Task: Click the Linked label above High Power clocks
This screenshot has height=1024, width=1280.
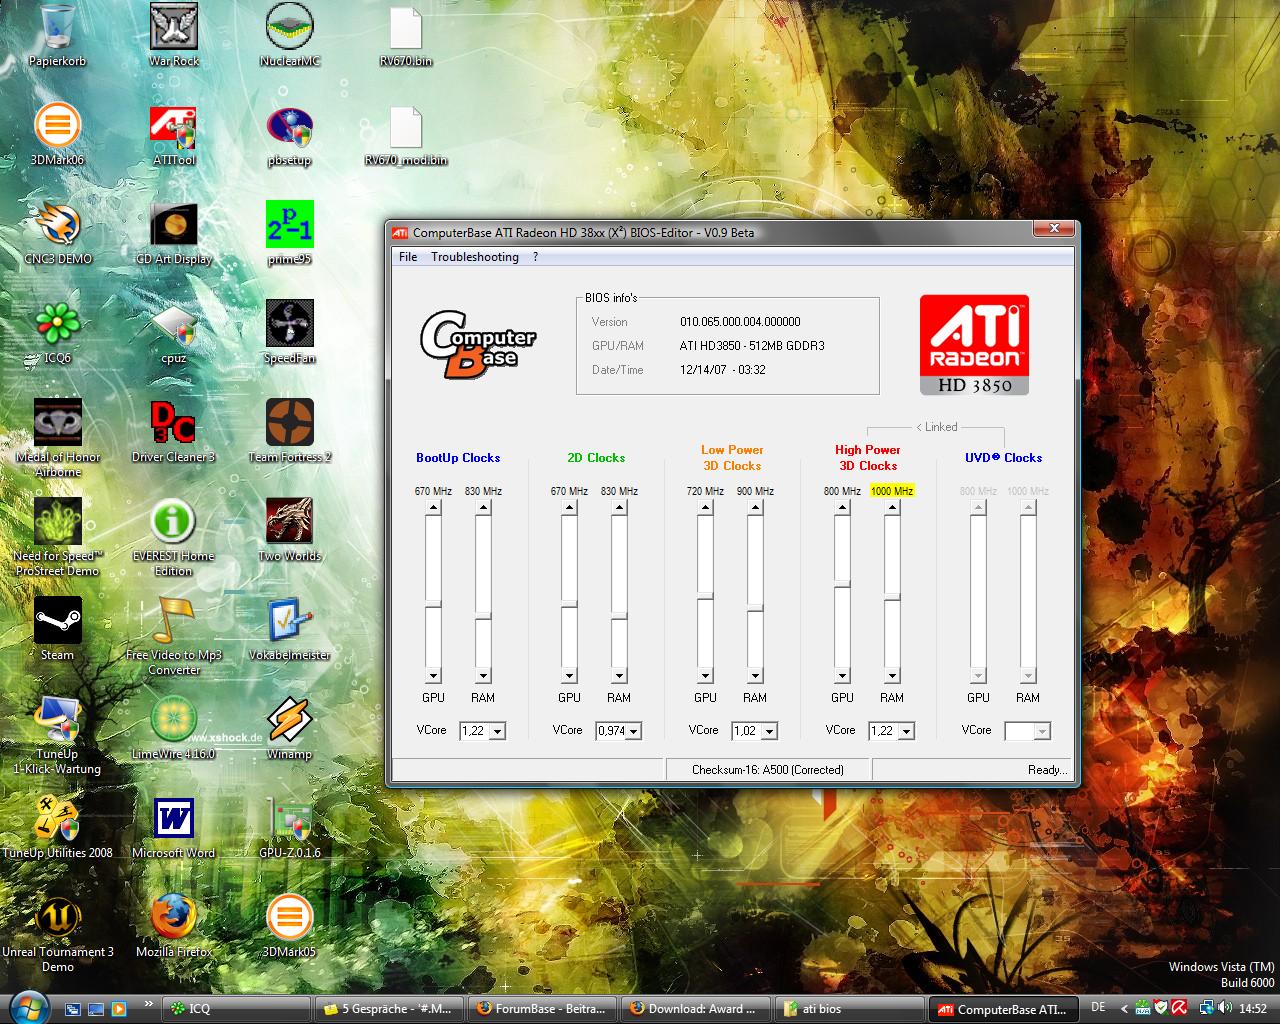Action: [x=937, y=427]
